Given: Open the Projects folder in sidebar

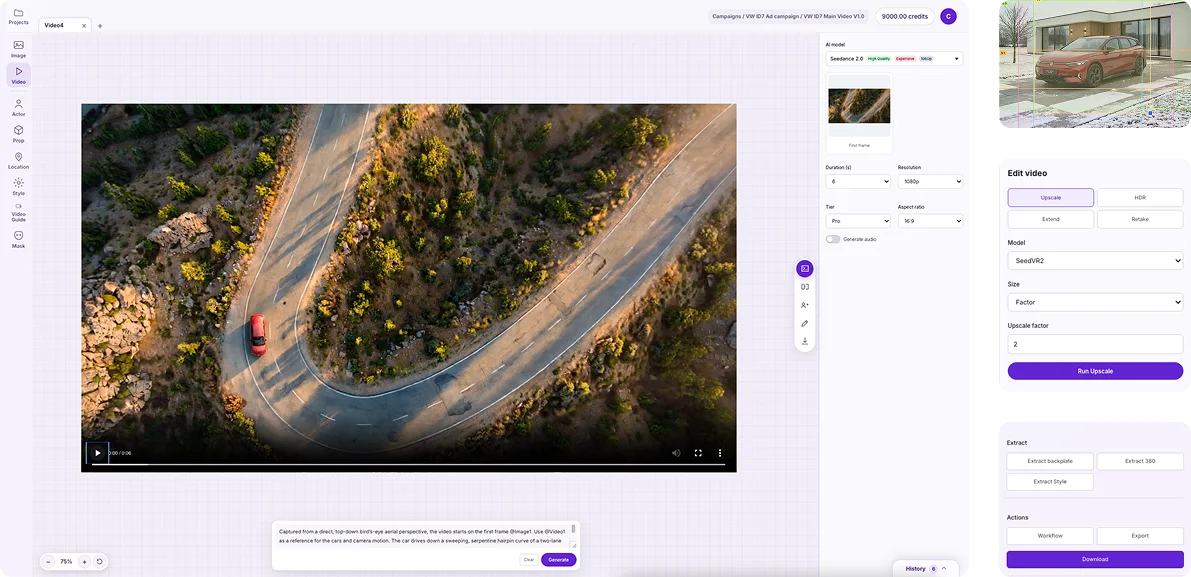Looking at the screenshot, I should [18, 17].
